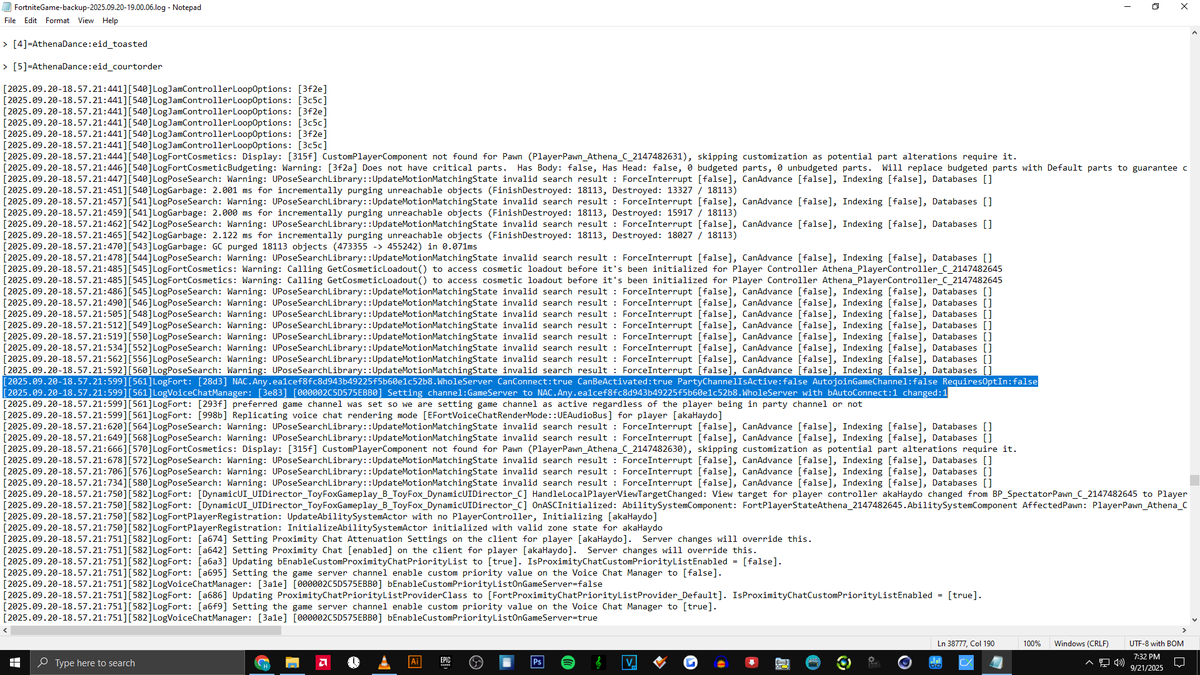This screenshot has width=1200, height=675.
Task: Open the Help menu
Action: [110, 20]
